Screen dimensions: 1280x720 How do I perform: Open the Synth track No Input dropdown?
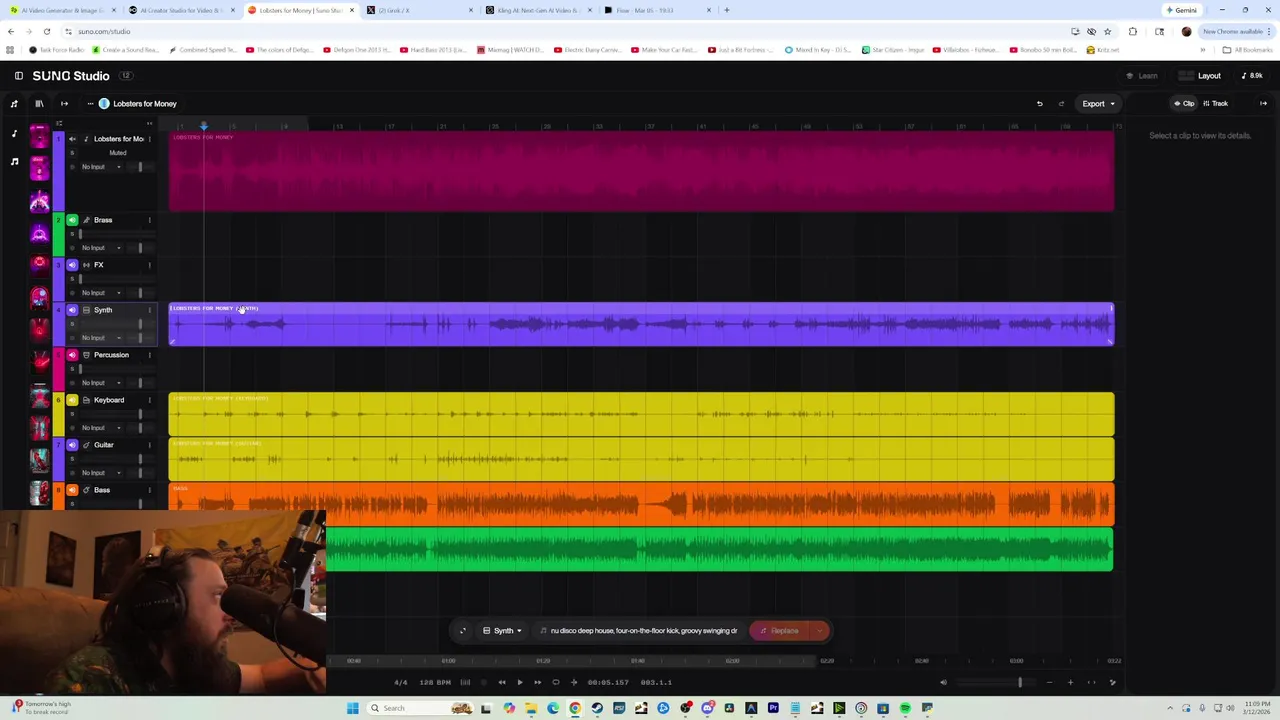(101, 338)
